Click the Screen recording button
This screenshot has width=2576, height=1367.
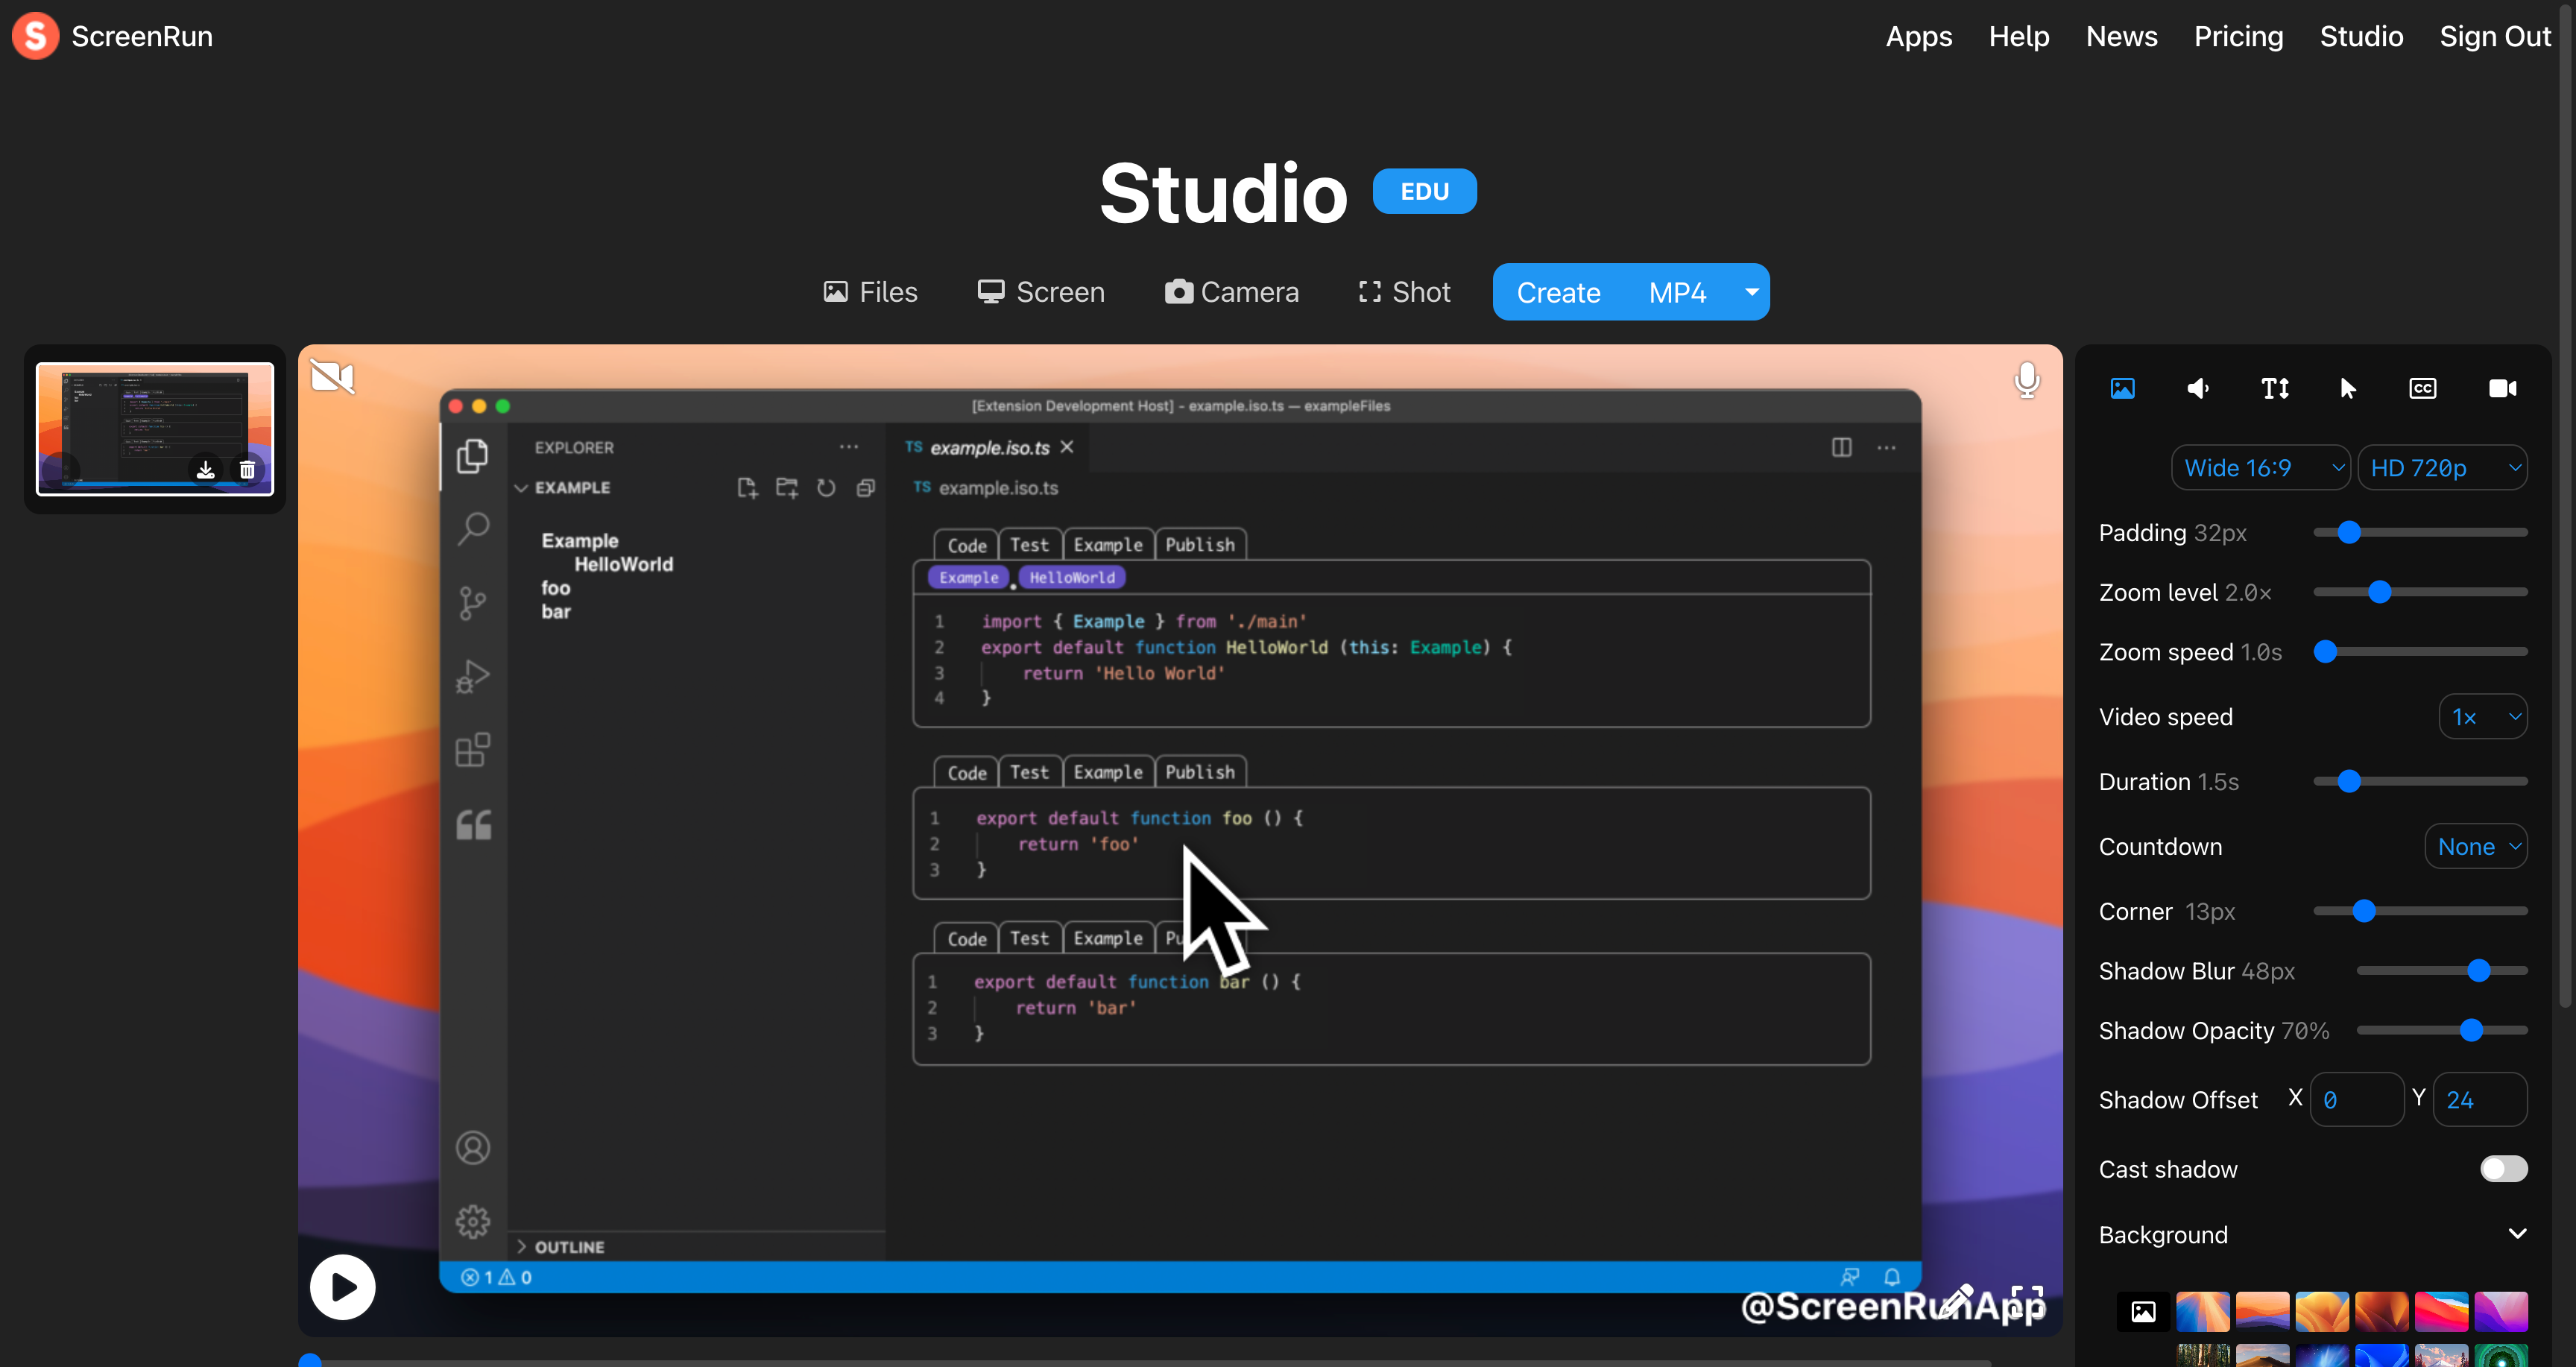1041,292
